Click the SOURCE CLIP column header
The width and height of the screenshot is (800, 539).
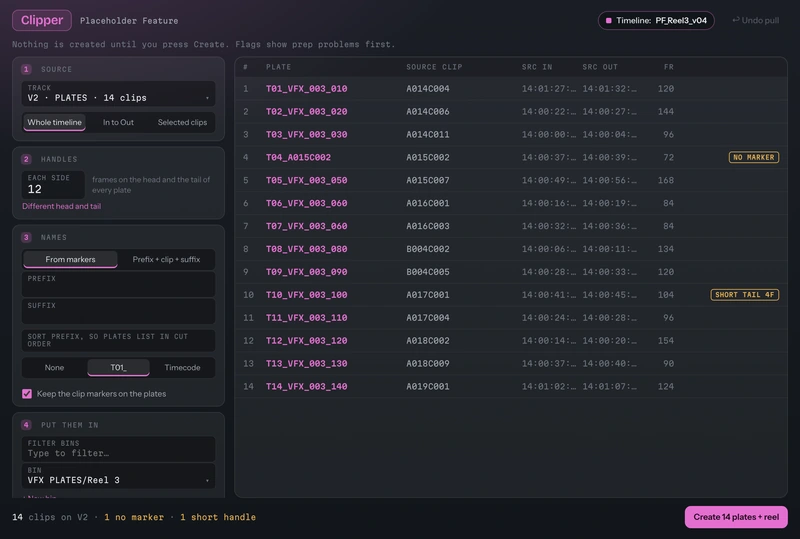pyautogui.click(x=434, y=67)
